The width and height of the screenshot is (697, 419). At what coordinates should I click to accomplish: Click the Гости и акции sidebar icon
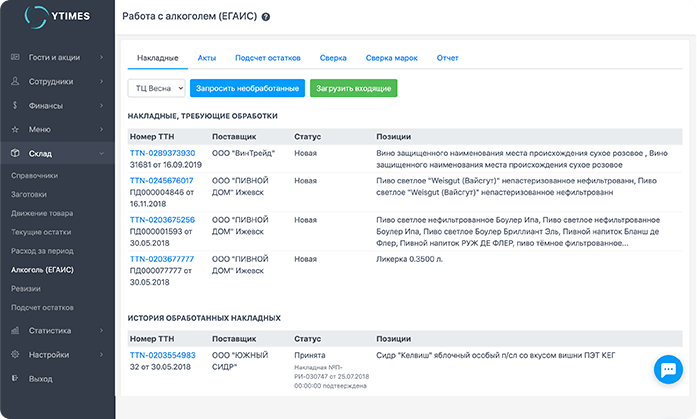coord(15,57)
